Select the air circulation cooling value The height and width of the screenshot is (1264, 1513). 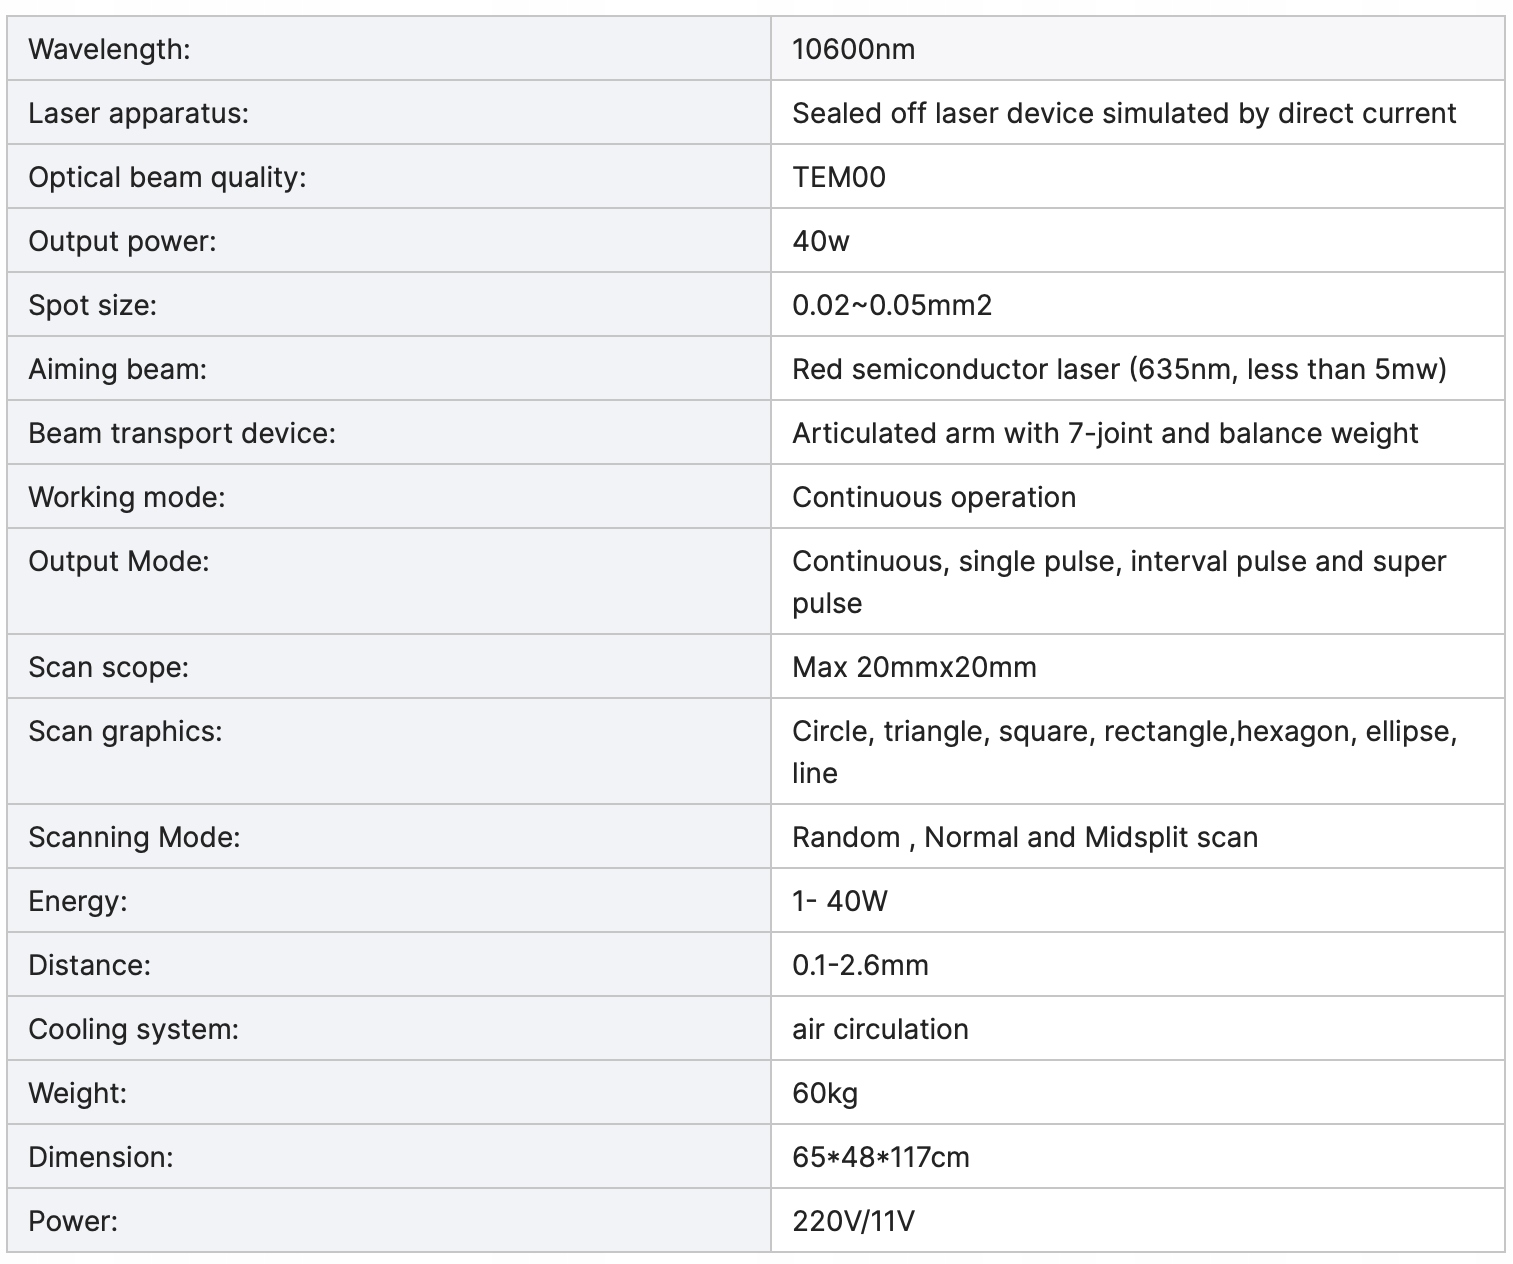click(879, 1029)
